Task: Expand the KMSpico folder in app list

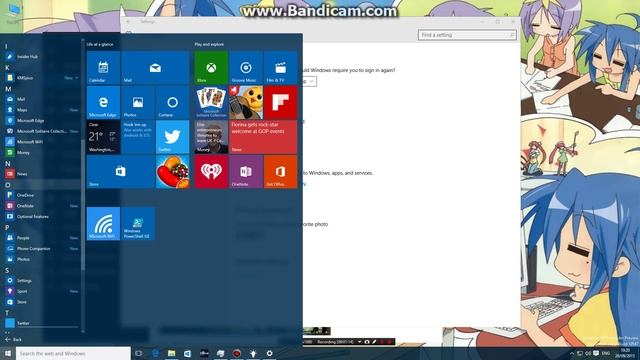Action: (42, 78)
